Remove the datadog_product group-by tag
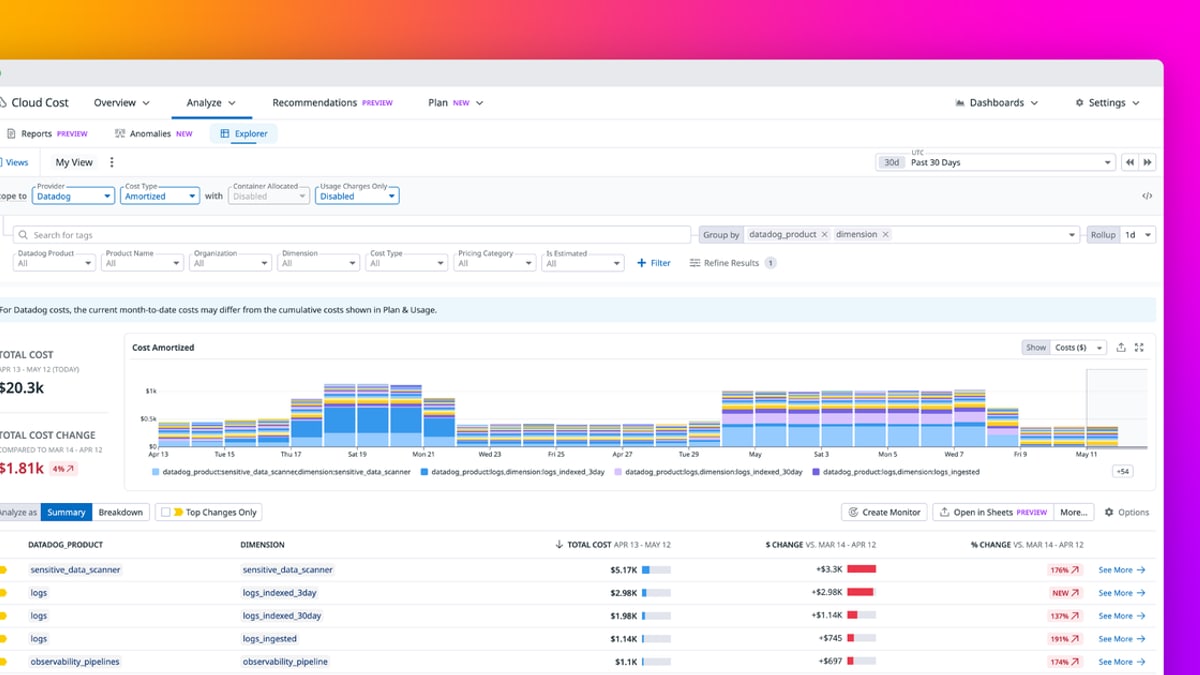 (824, 235)
